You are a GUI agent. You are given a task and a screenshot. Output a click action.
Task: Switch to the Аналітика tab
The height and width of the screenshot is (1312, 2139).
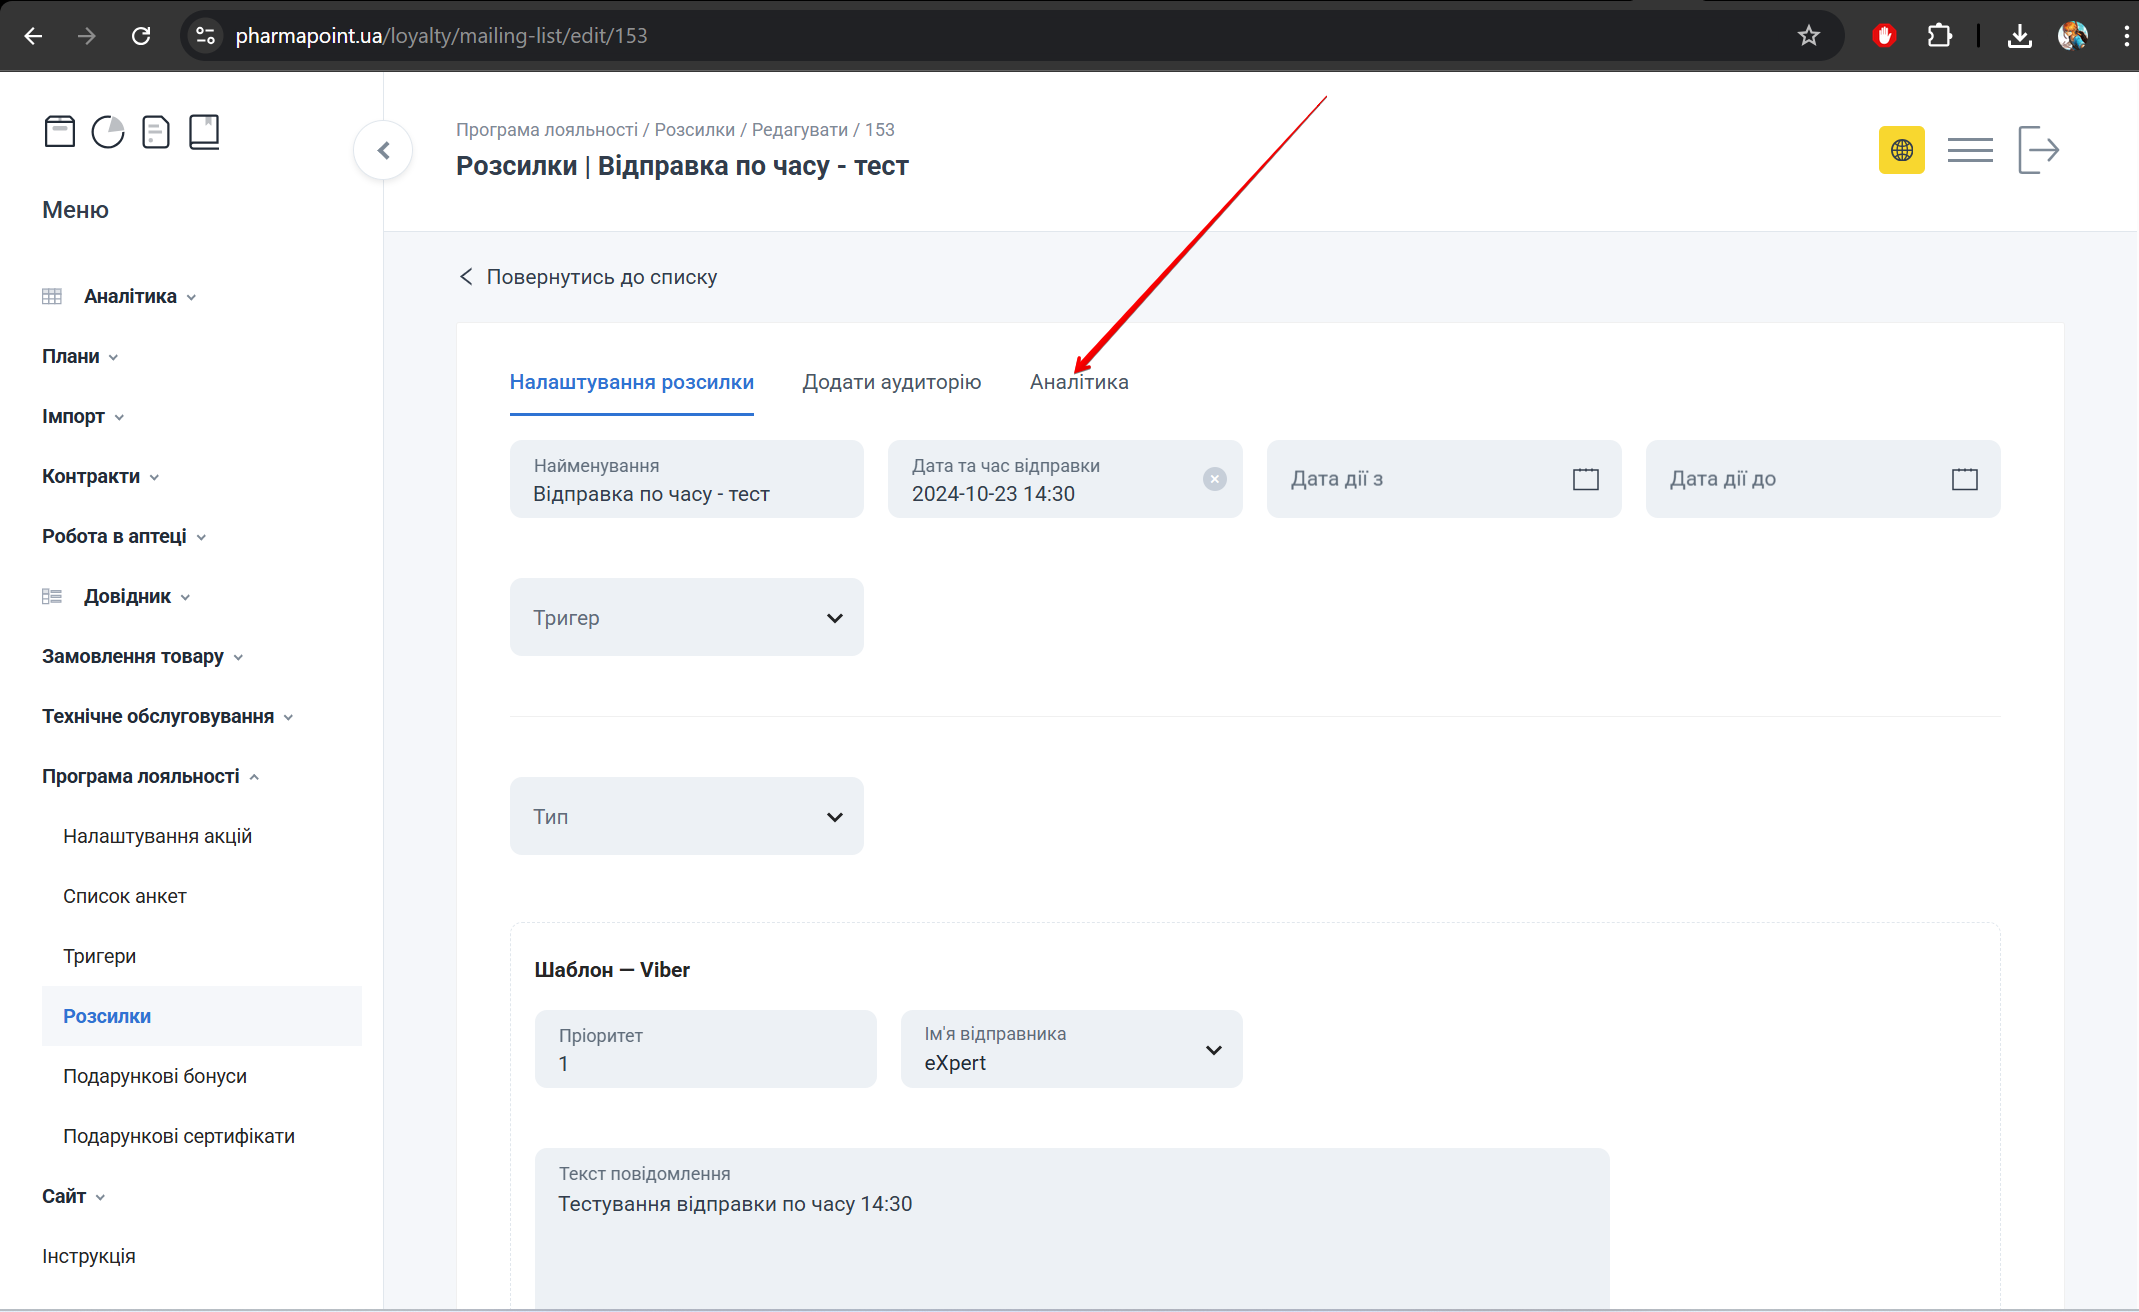pyautogui.click(x=1079, y=382)
